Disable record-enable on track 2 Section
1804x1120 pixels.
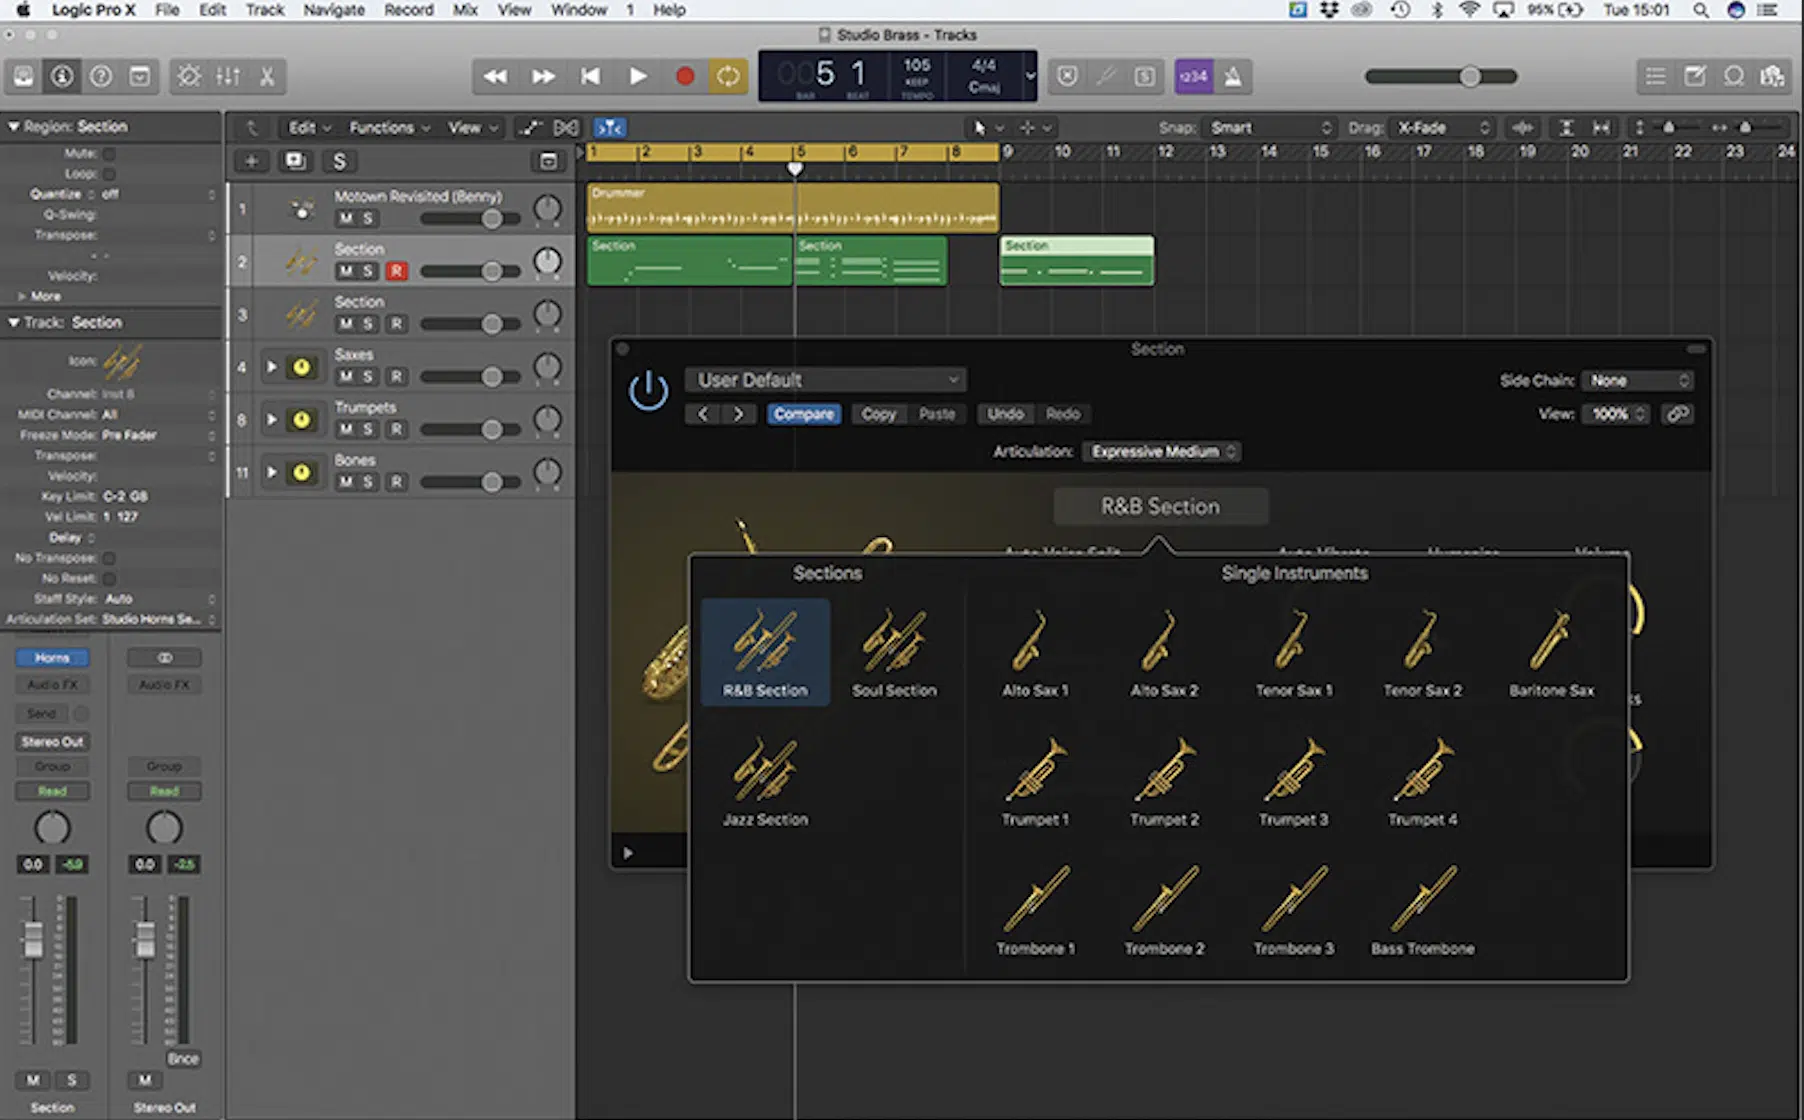click(397, 271)
